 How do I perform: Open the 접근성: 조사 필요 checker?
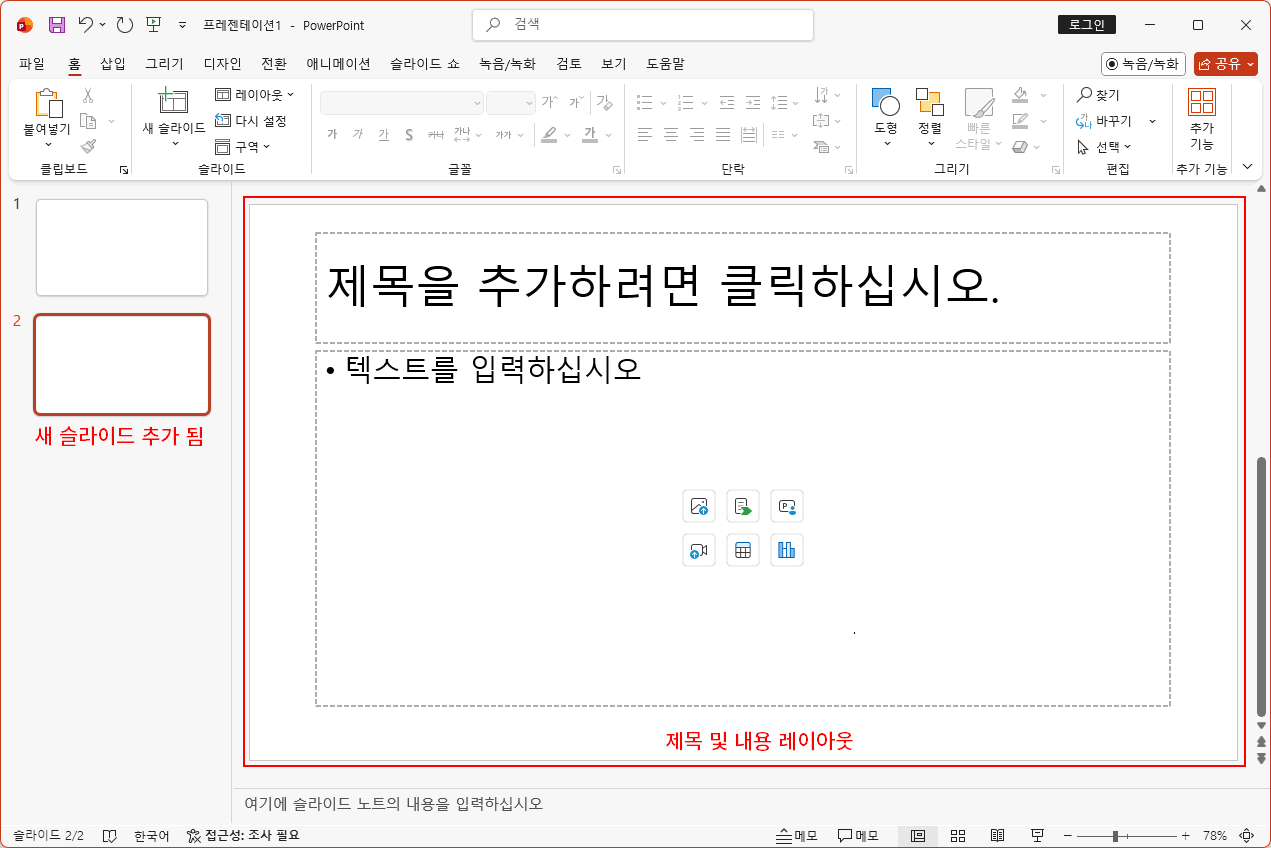[240, 835]
